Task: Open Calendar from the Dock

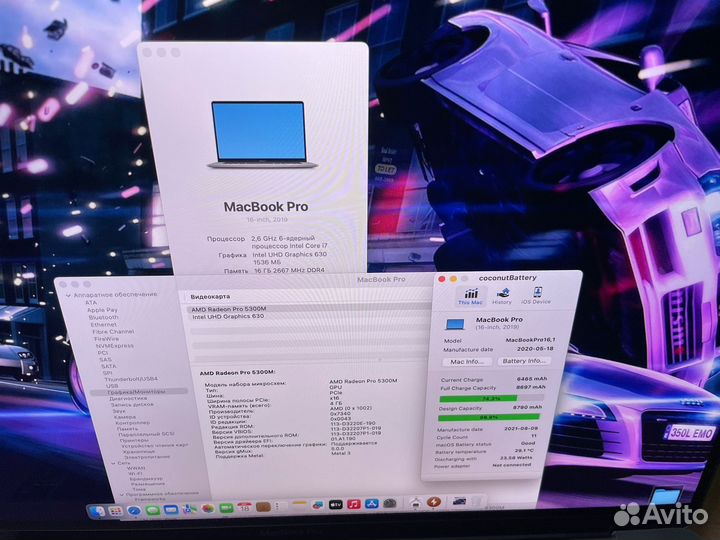Action: [244, 507]
